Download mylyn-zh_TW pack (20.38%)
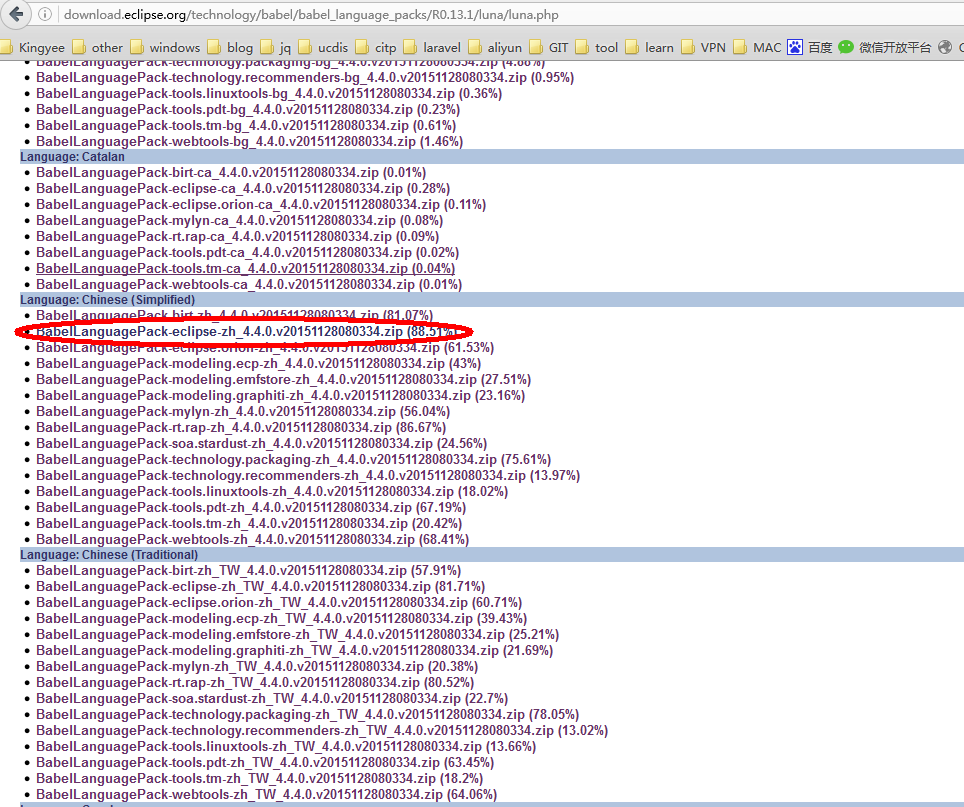Image resolution: width=964 pixels, height=807 pixels. coord(257,666)
